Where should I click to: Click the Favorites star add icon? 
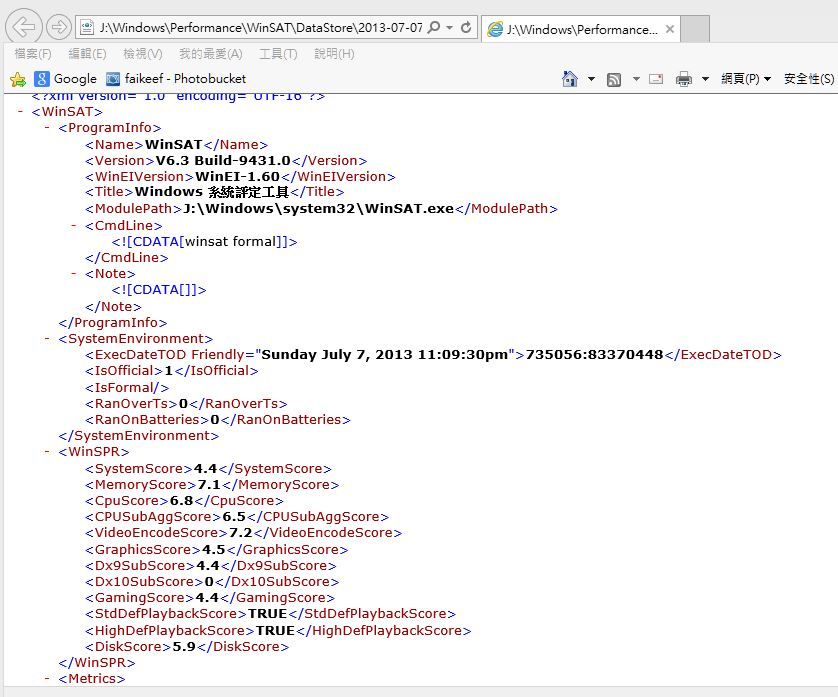click(17, 79)
